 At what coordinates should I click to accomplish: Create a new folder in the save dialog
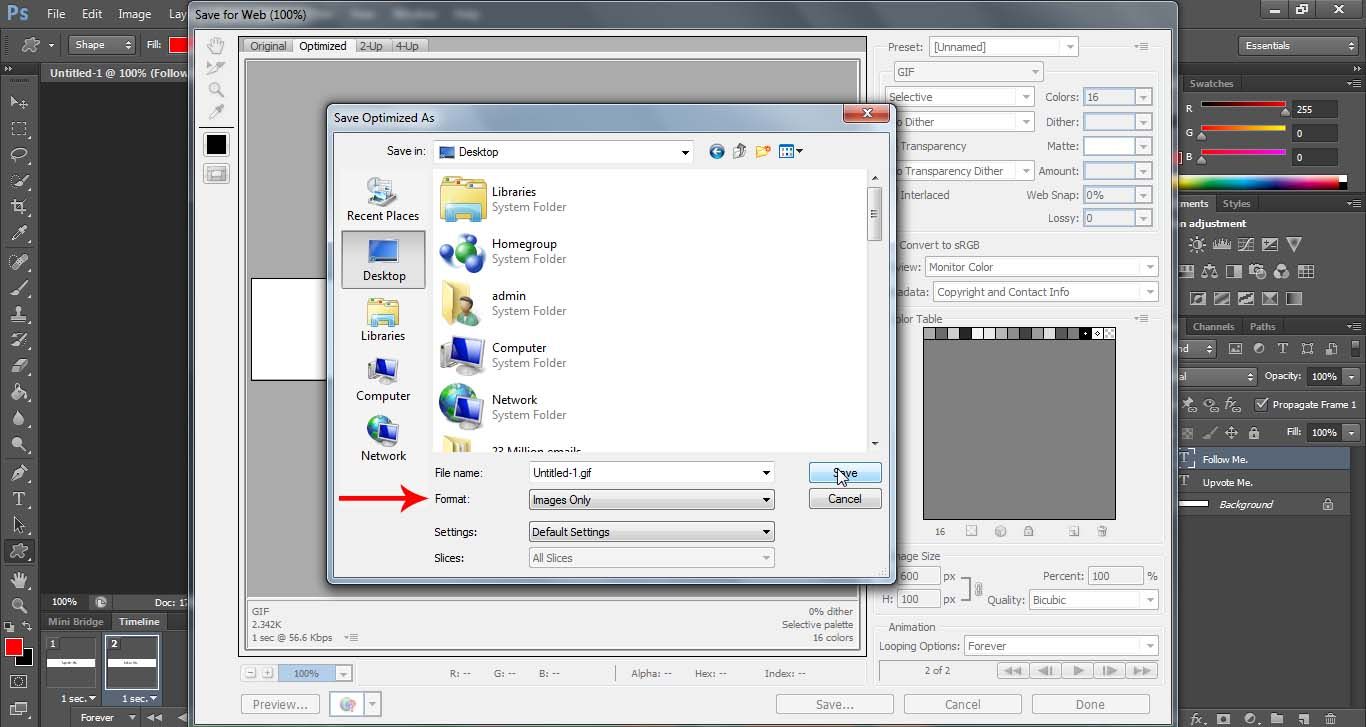(x=763, y=151)
